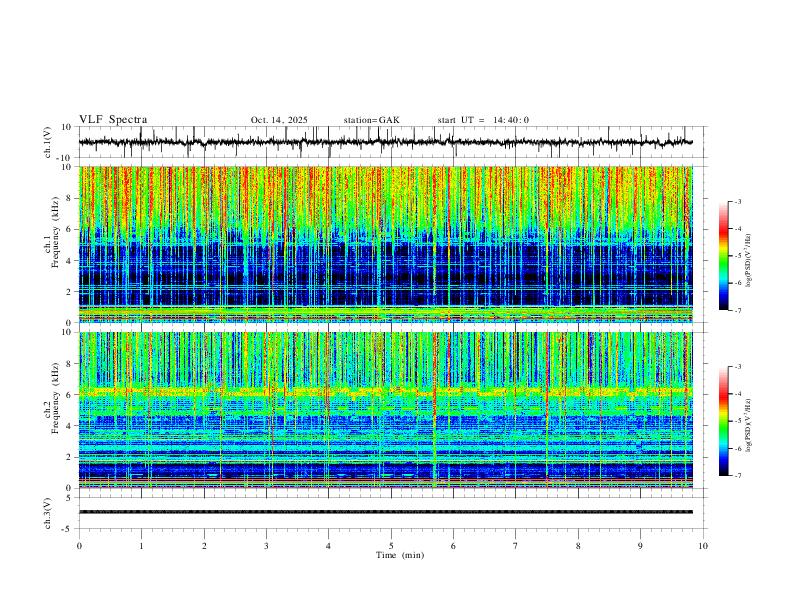Click time axis tick label "3"

coord(266,546)
